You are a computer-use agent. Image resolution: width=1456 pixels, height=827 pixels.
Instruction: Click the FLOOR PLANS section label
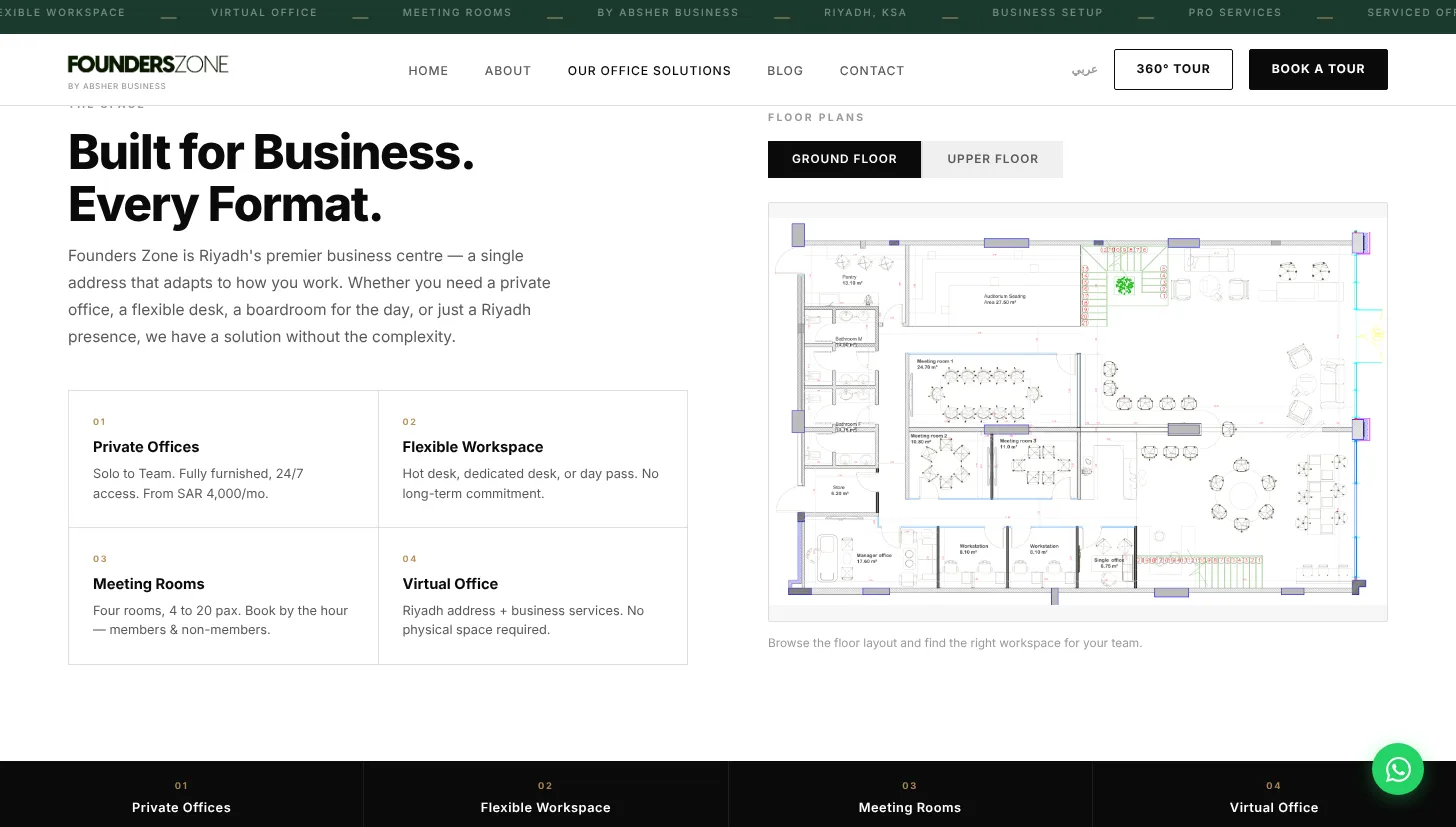tap(816, 118)
